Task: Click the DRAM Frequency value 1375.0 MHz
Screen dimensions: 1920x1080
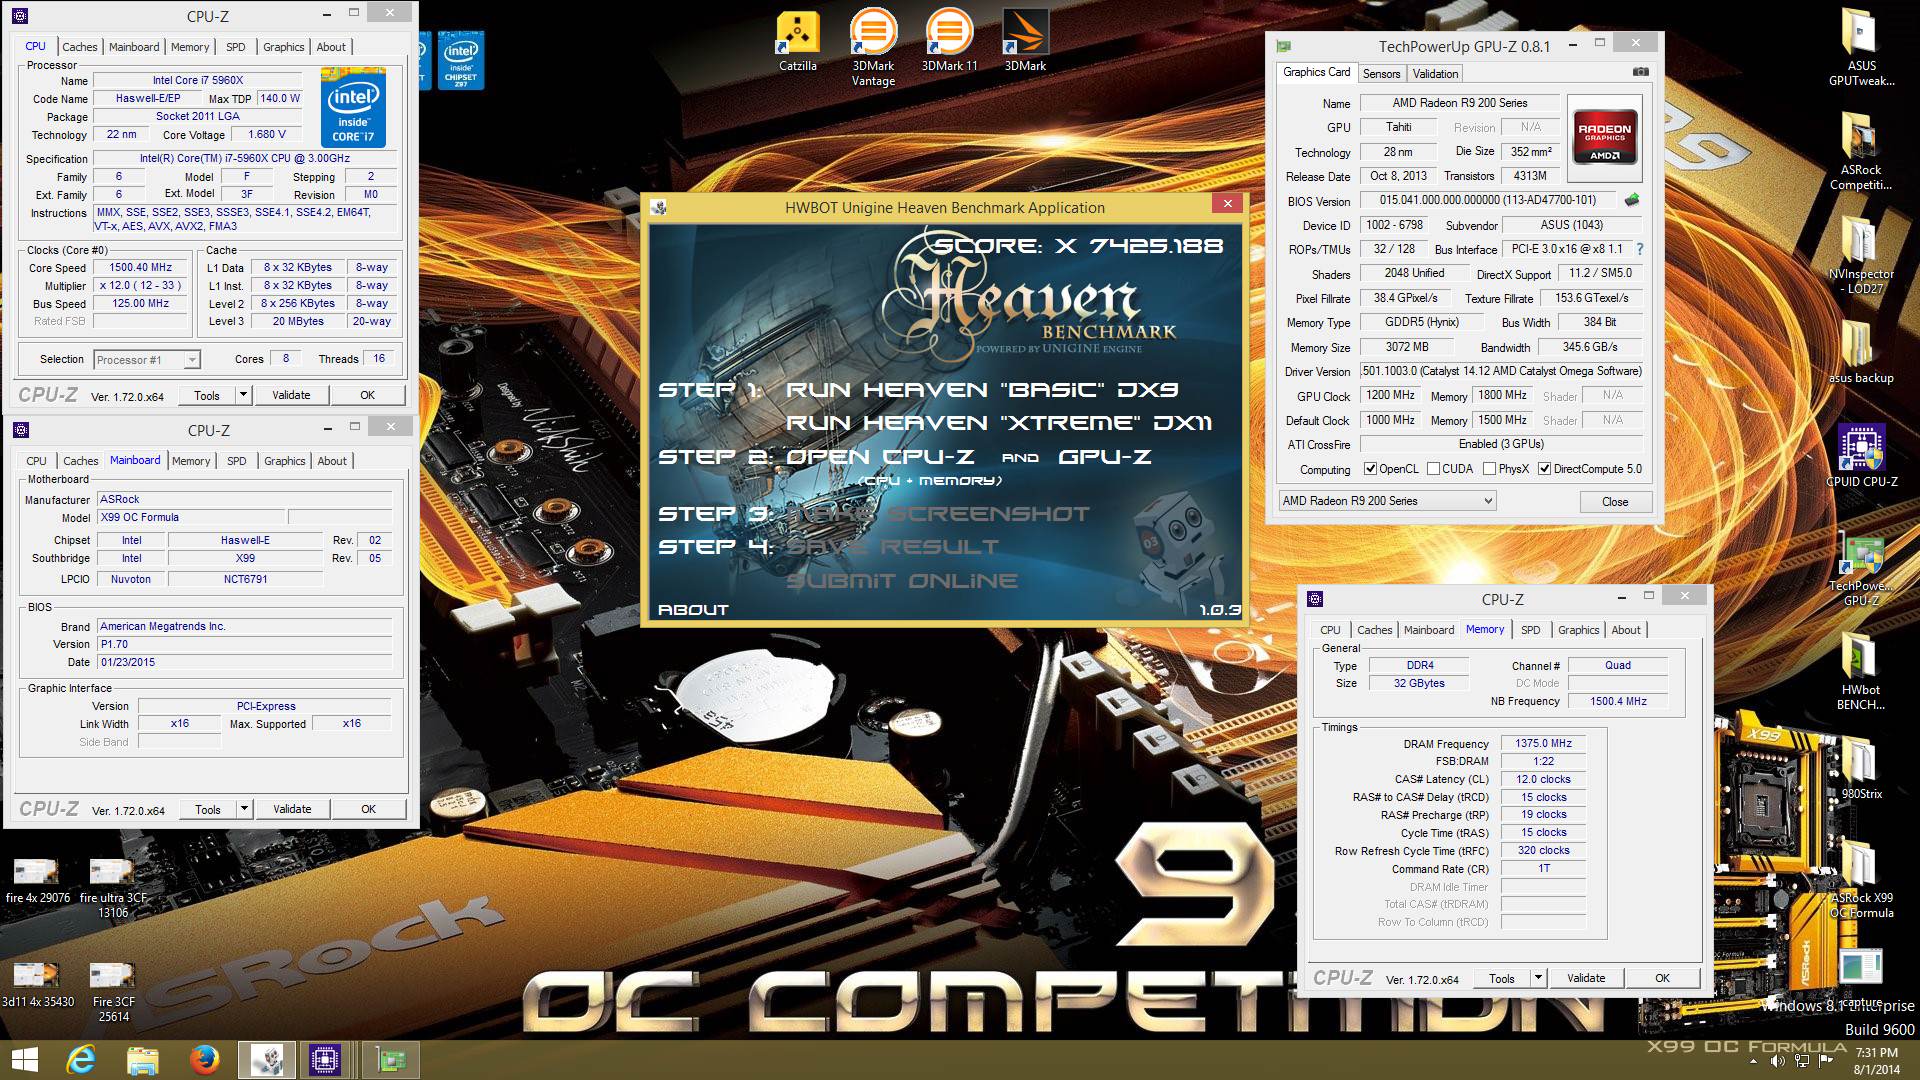Action: coord(1543,743)
